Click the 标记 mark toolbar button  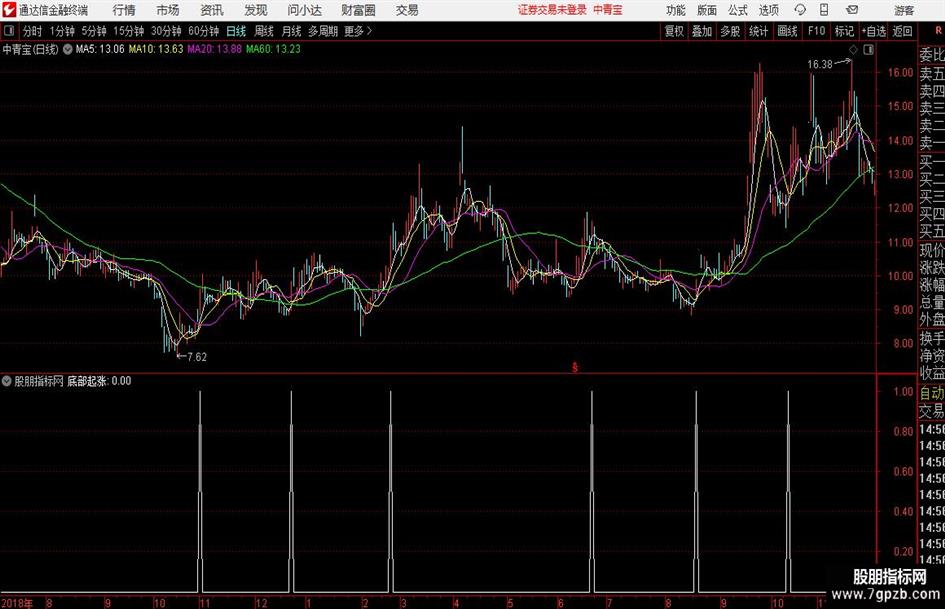click(844, 31)
